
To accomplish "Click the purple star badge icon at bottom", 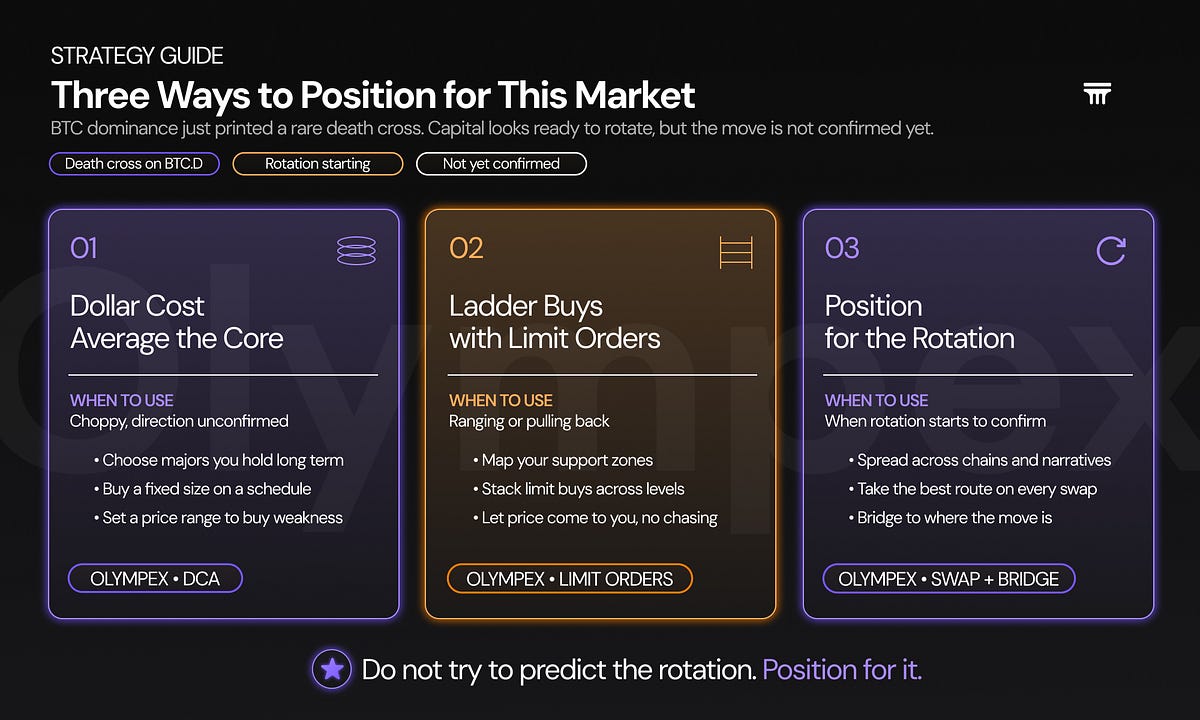I will pos(331,669).
